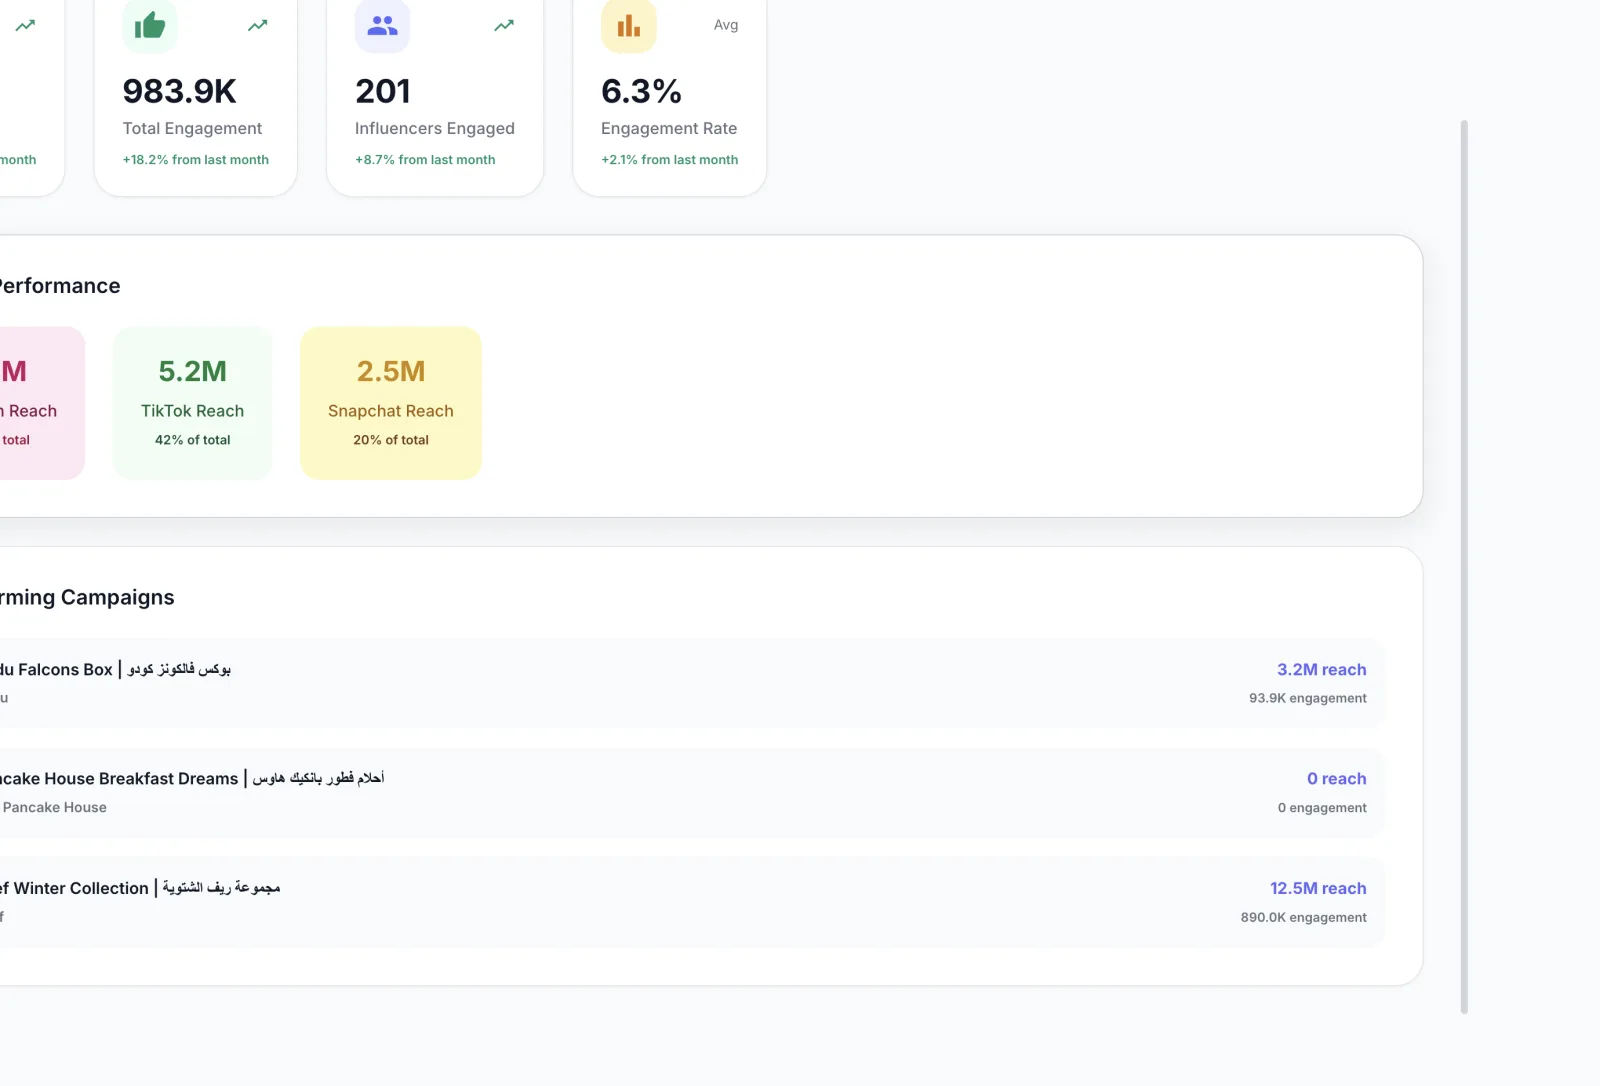Select the 983.9K engagement value
The image size is (1600, 1086).
coord(180,91)
